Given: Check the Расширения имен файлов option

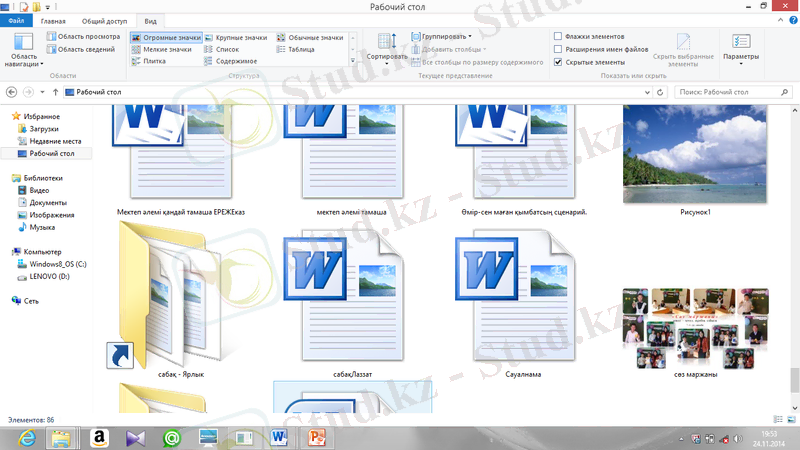Looking at the screenshot, I should tap(558, 49).
